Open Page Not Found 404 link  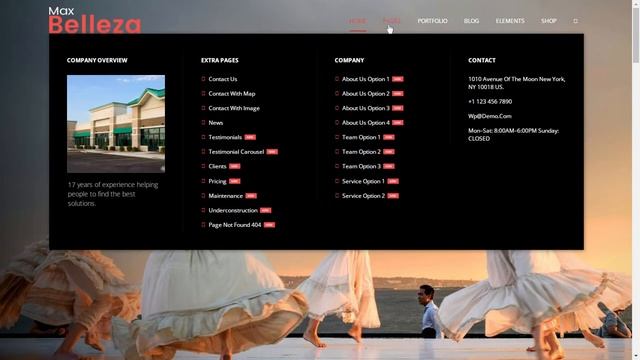(x=235, y=225)
